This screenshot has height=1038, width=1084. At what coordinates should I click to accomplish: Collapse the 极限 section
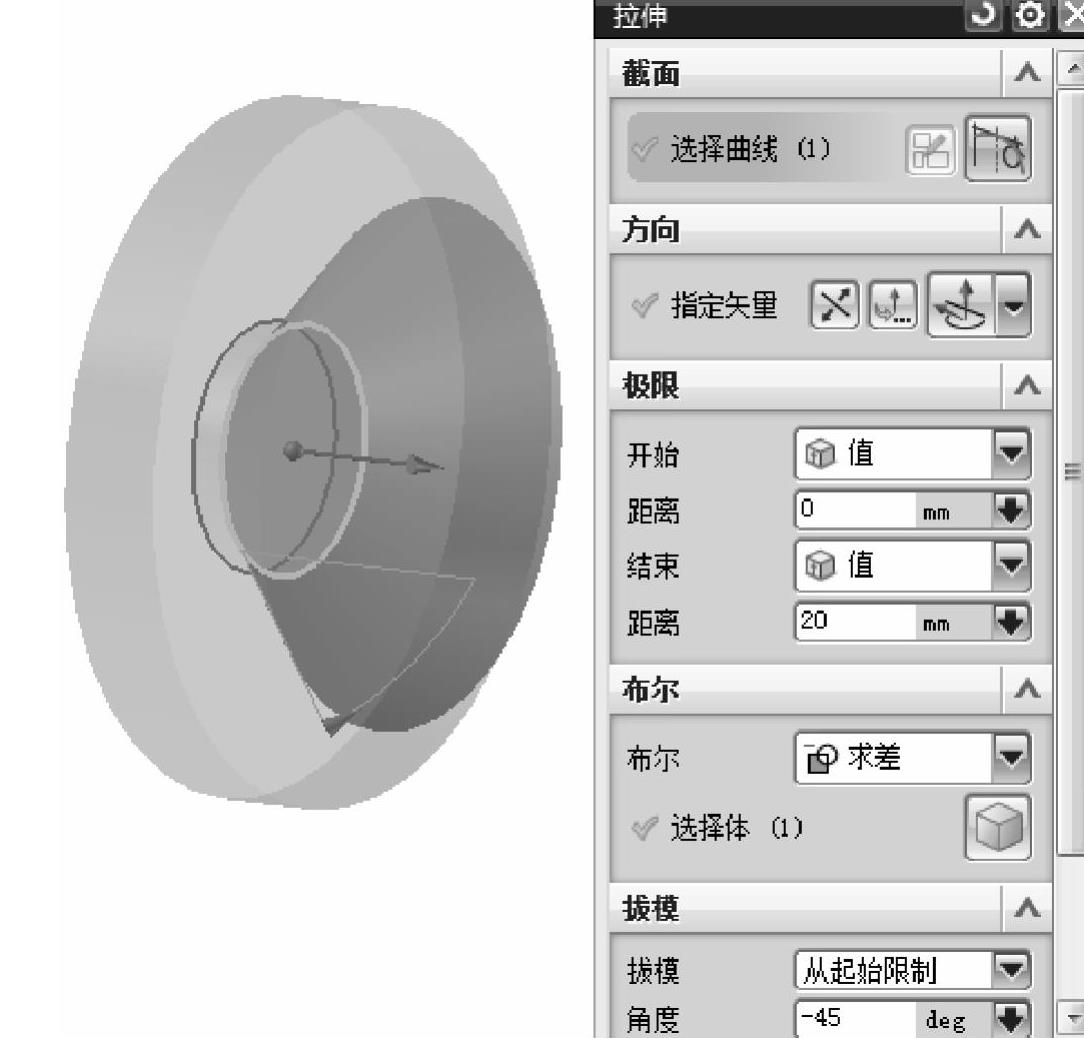coord(1027,384)
